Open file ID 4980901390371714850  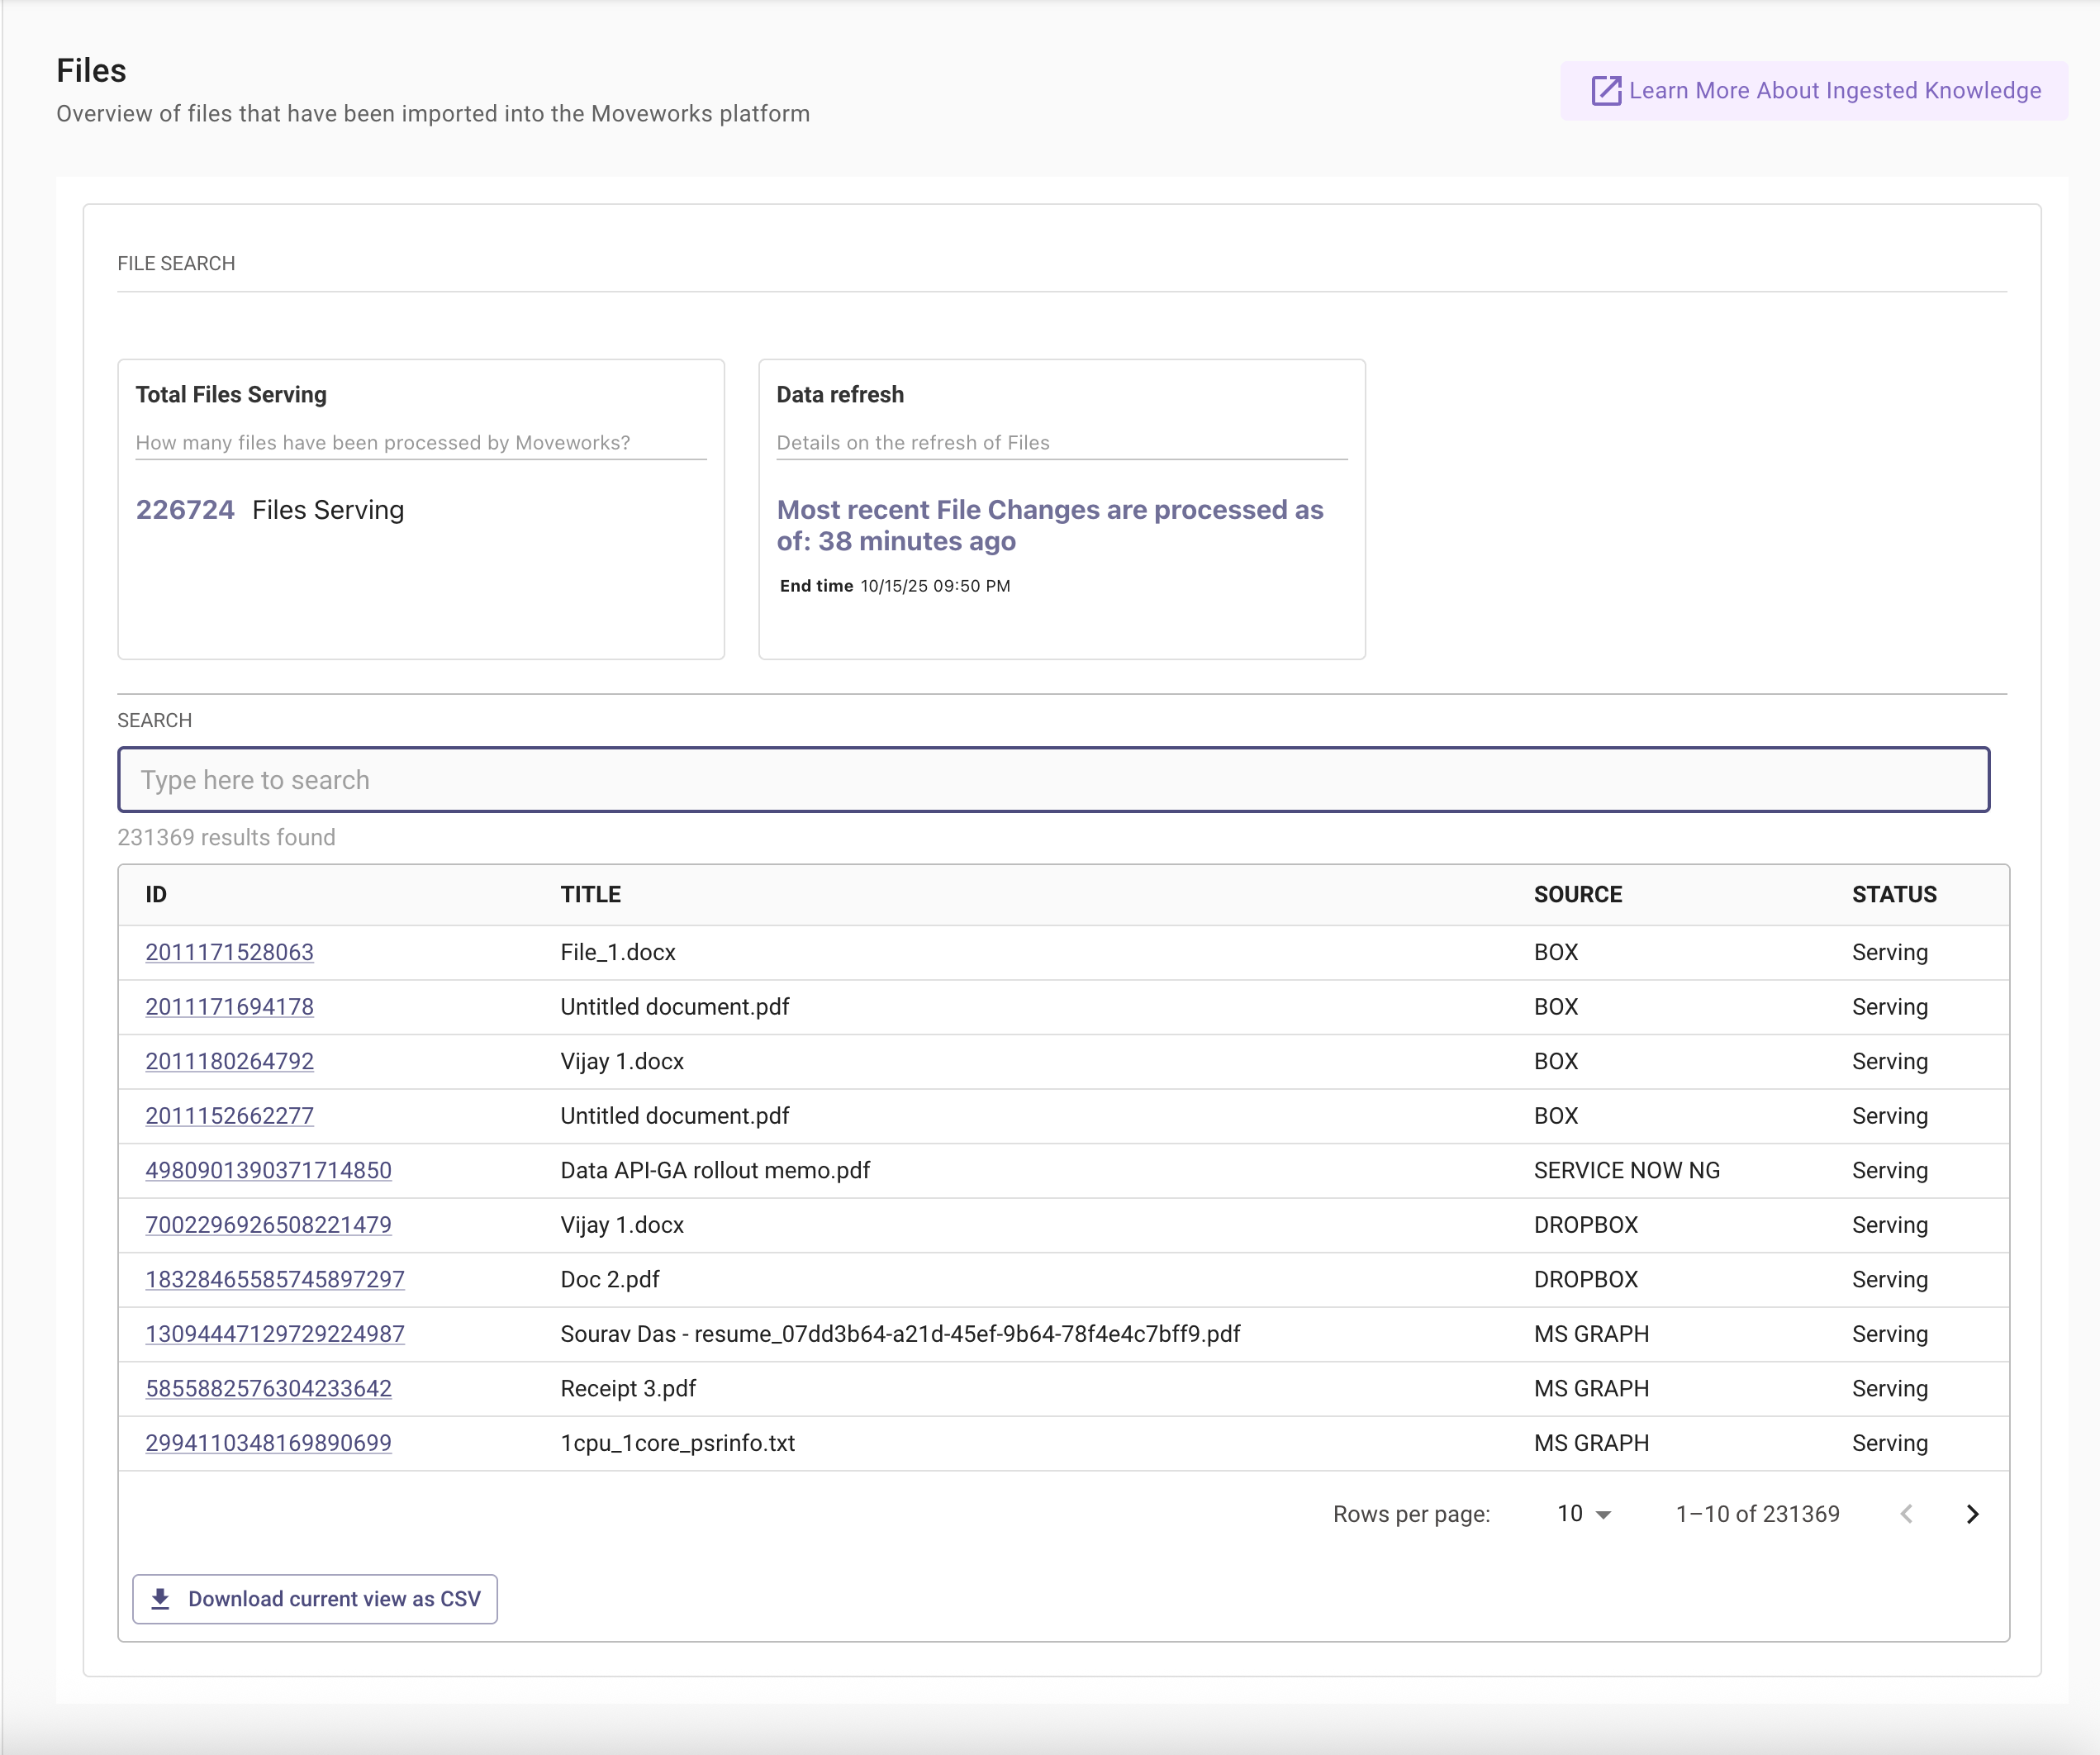pos(268,1170)
